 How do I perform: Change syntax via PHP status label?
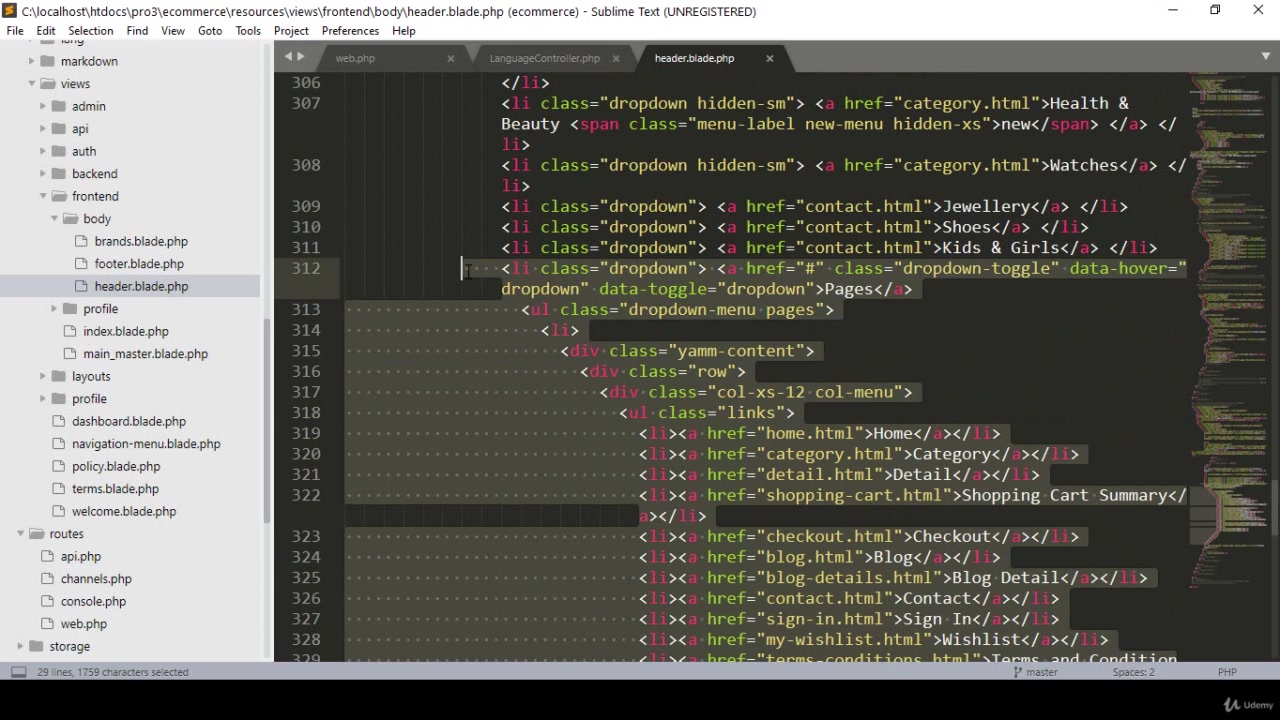click(1227, 672)
